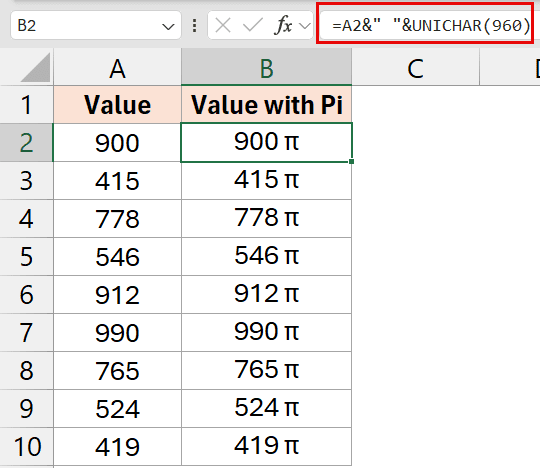The width and height of the screenshot is (540, 468).
Task: Select the cell showing '900 π'
Action: click(267, 143)
